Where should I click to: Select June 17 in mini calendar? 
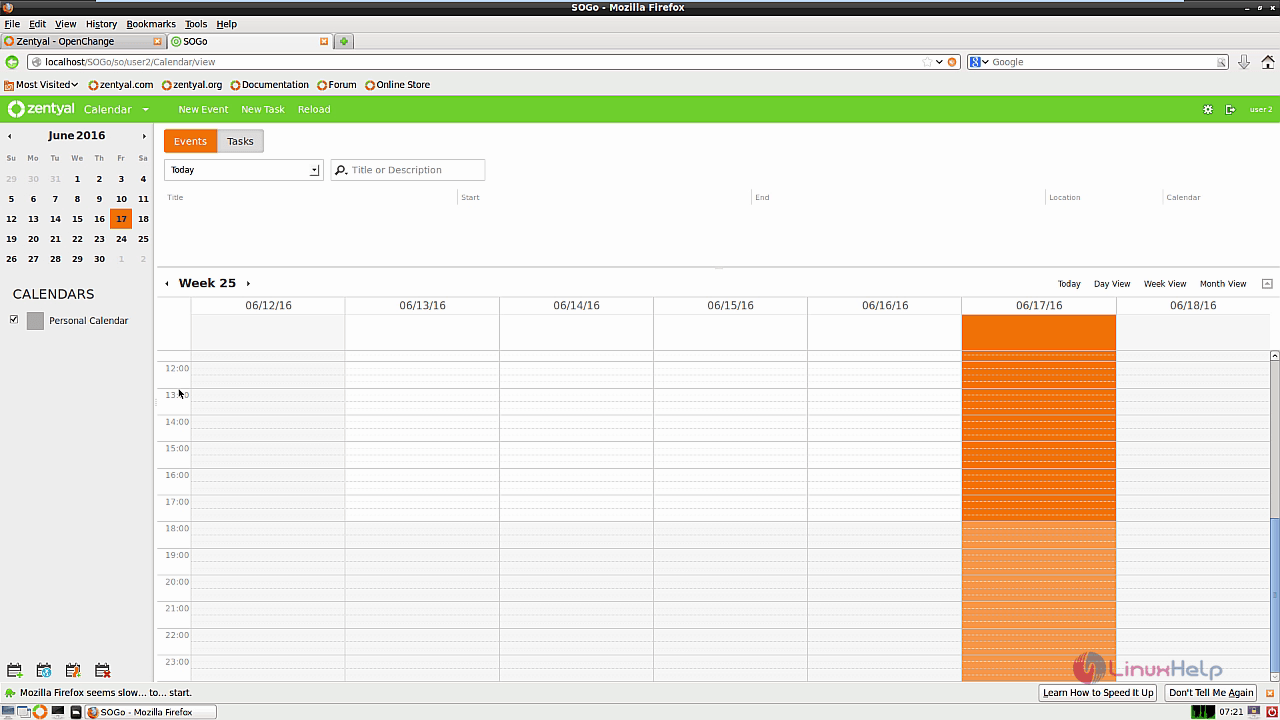click(121, 219)
